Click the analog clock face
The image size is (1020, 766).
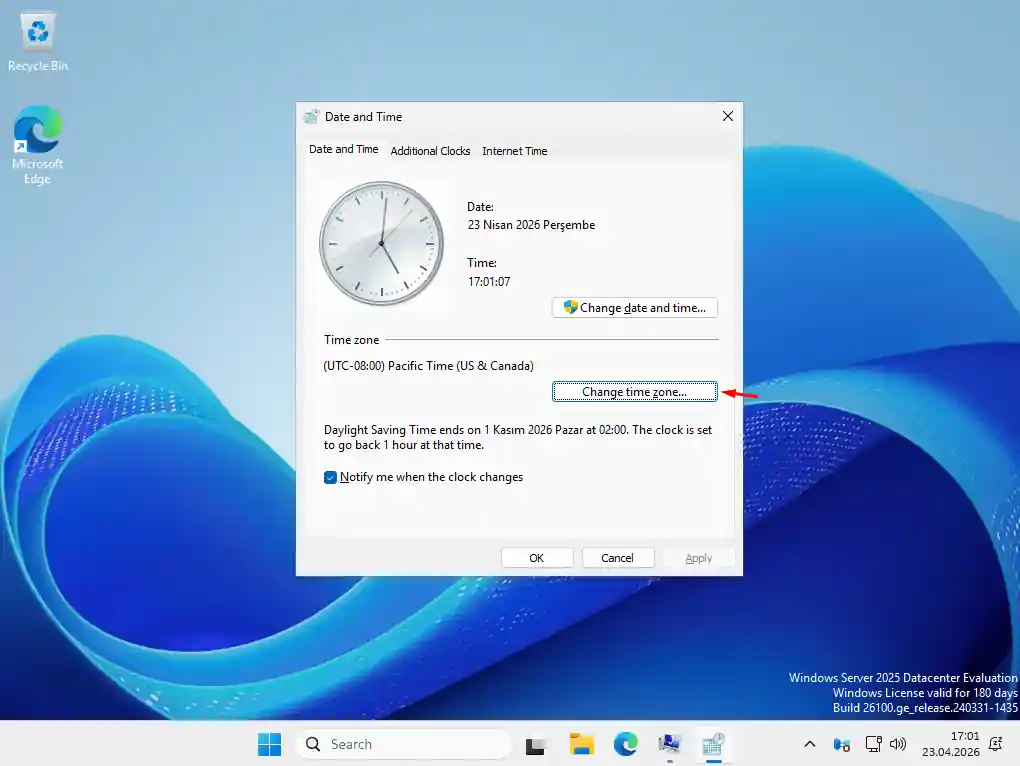[x=381, y=243]
